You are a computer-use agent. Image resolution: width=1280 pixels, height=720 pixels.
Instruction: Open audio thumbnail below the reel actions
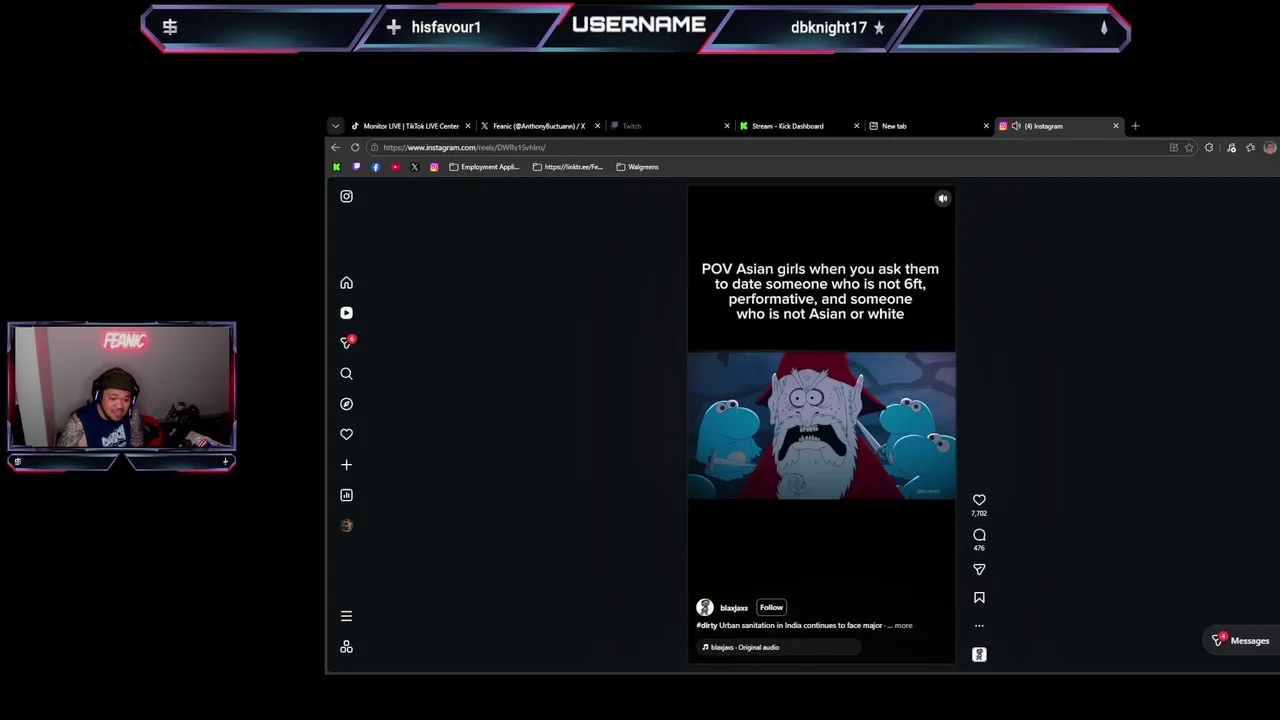click(979, 654)
